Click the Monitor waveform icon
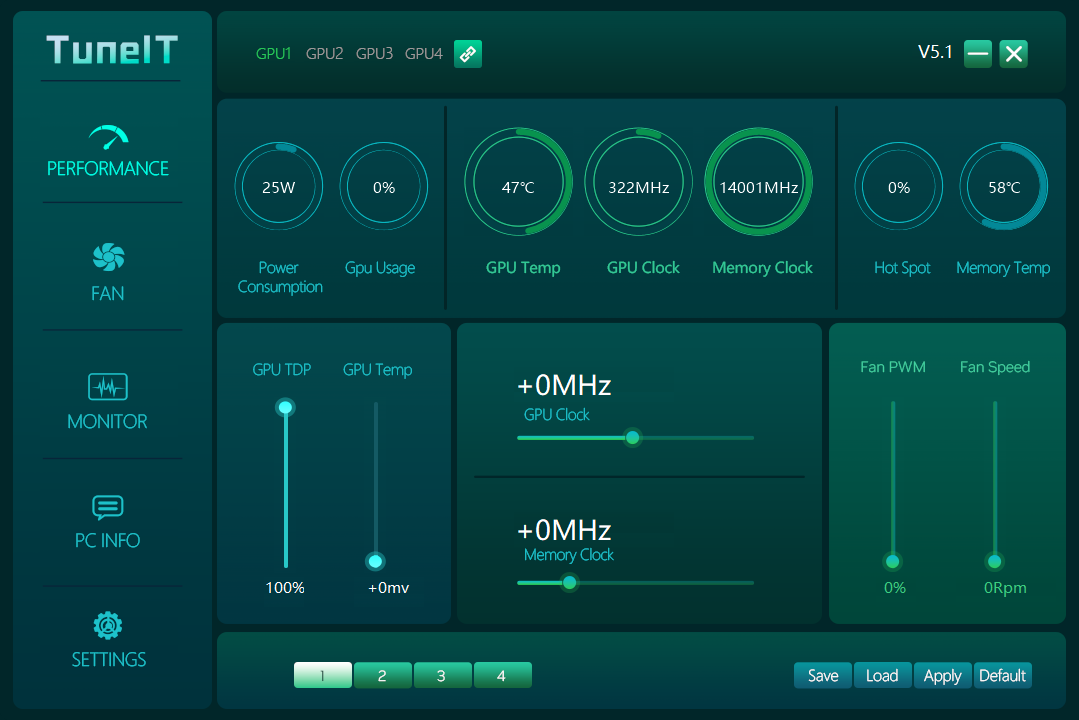This screenshot has width=1079, height=720. (108, 387)
